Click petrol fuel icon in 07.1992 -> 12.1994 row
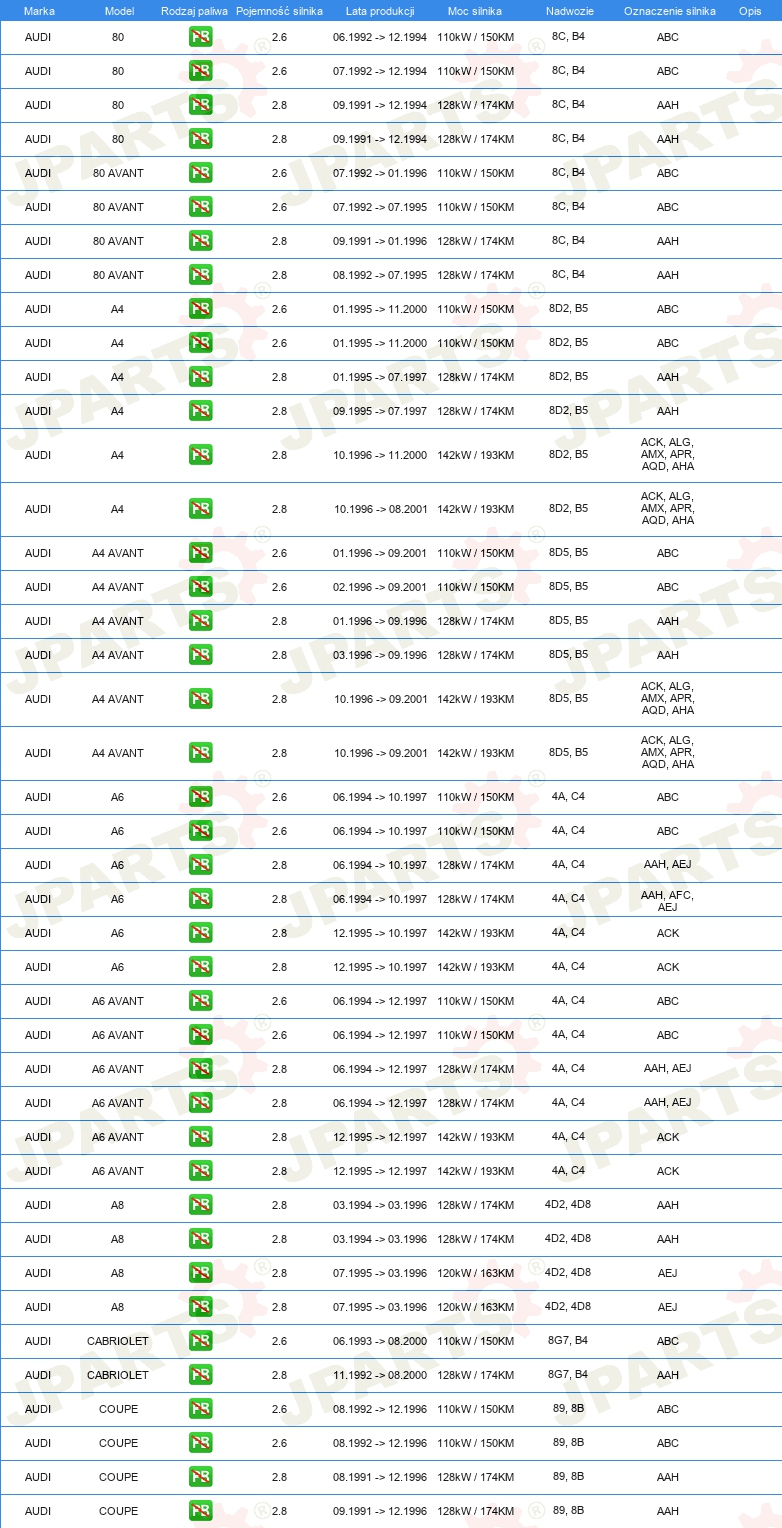The image size is (782, 1528). (200, 71)
